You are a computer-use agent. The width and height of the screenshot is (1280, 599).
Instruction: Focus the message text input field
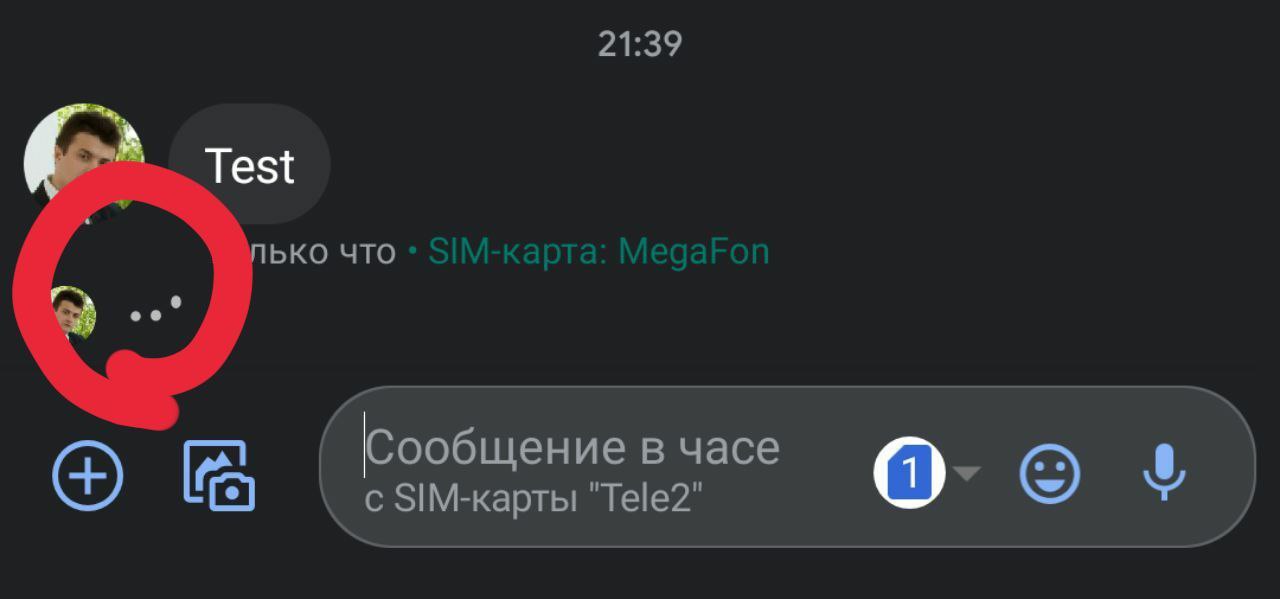click(x=787, y=466)
